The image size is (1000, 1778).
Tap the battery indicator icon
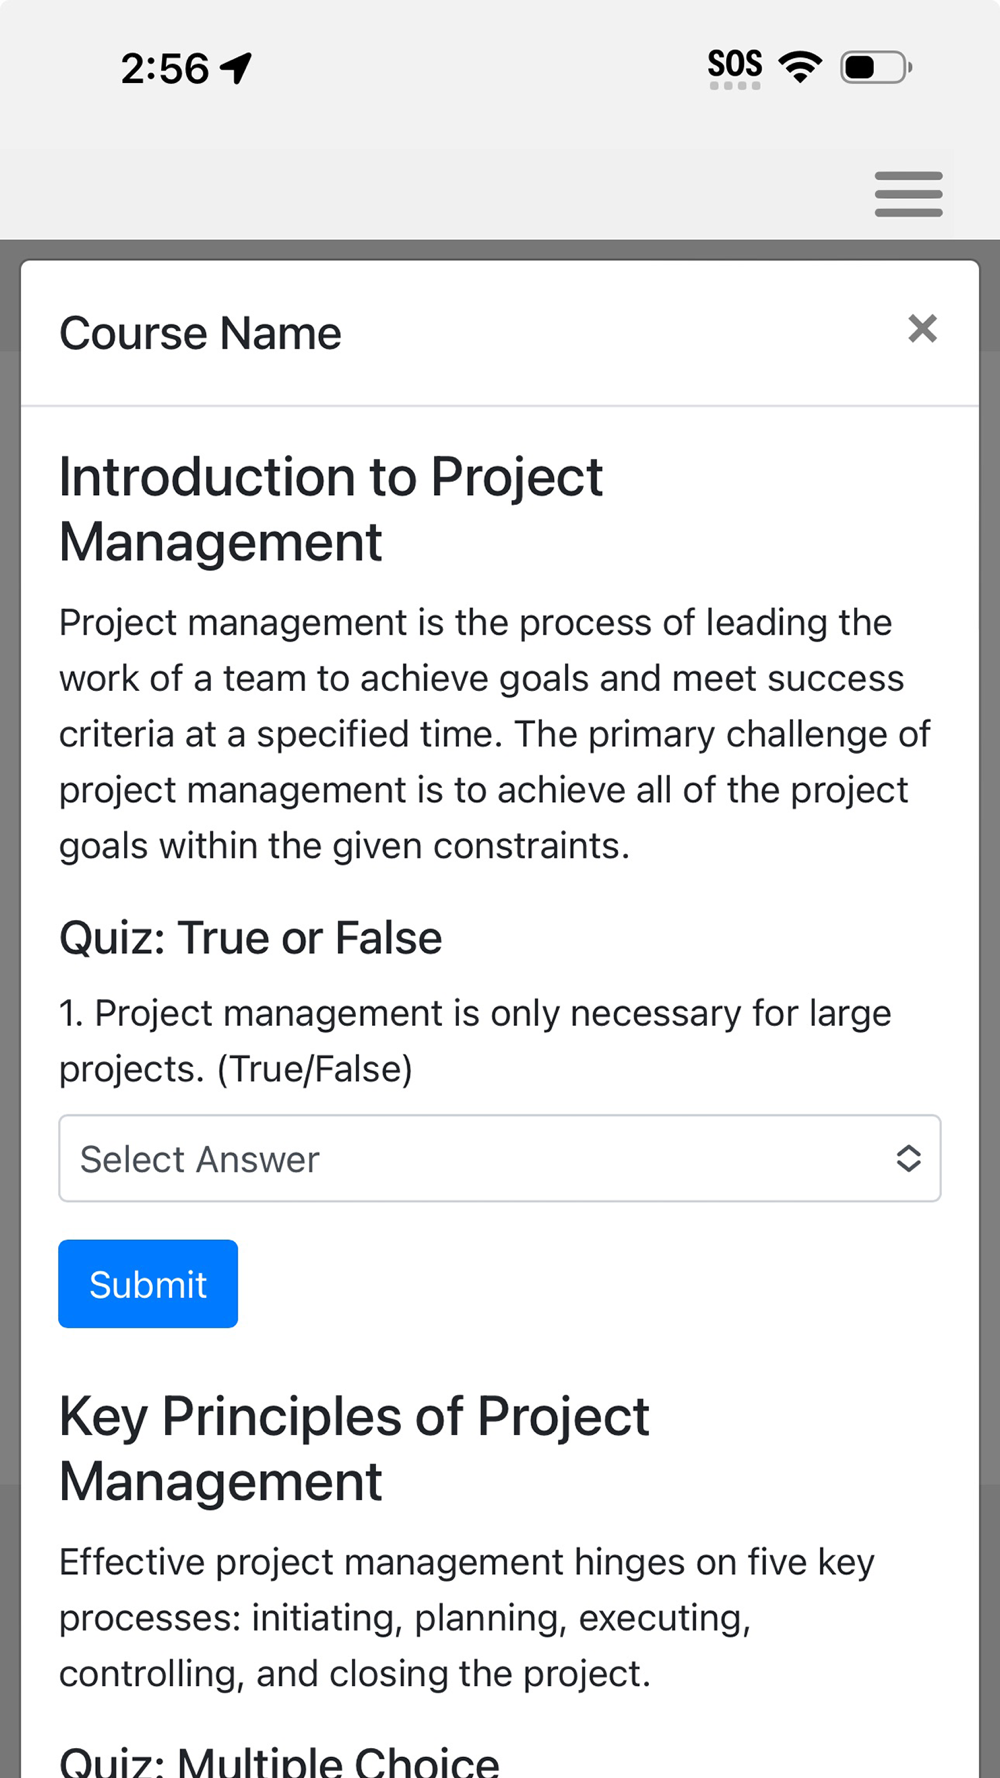876,67
